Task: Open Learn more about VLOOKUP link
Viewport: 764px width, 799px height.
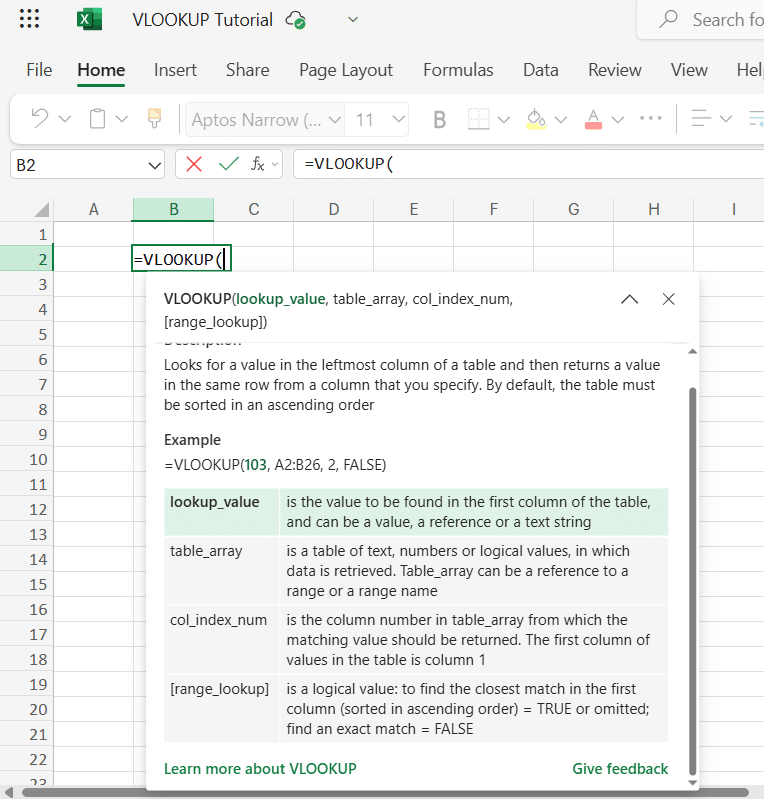Action: pyautogui.click(x=260, y=768)
